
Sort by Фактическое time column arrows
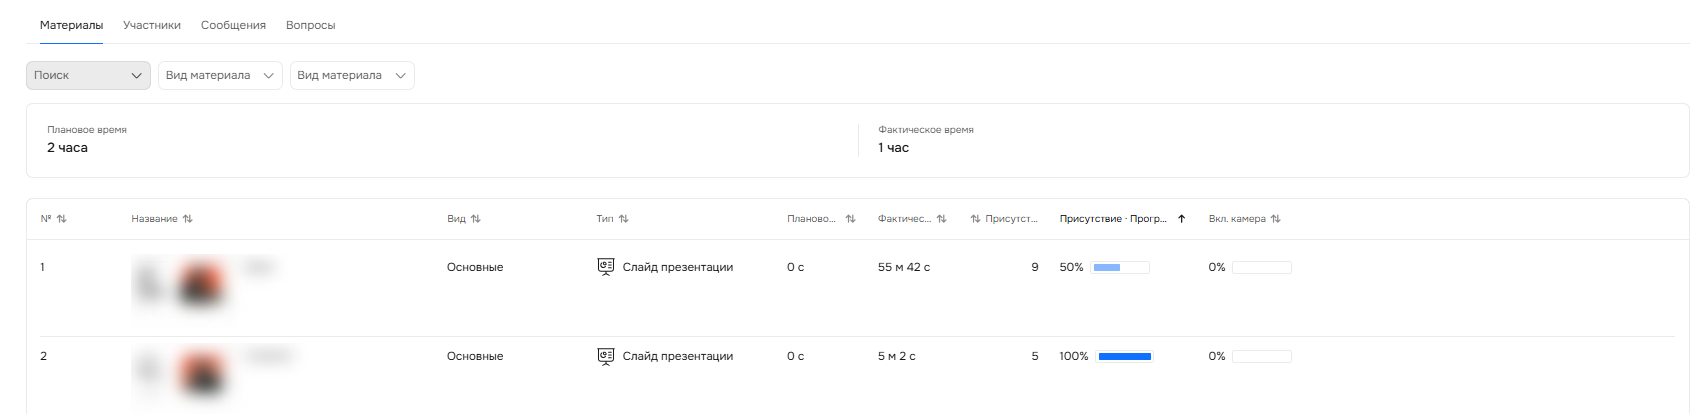pyautogui.click(x=941, y=219)
